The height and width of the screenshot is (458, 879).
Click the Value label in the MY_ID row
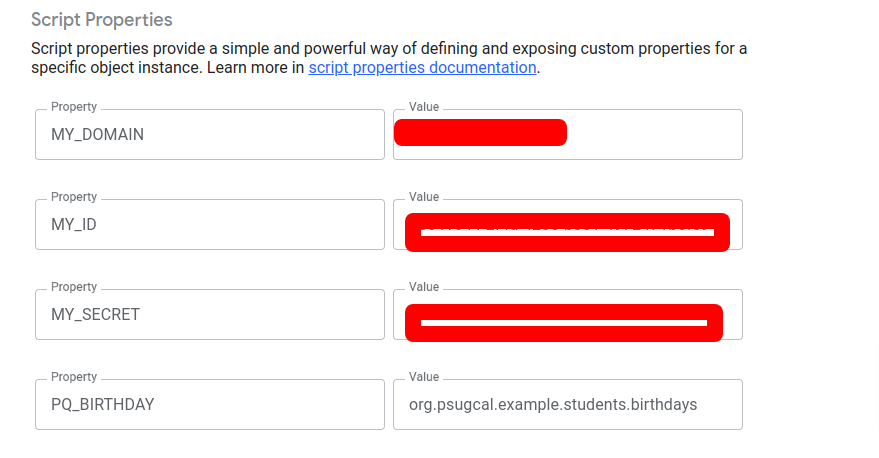point(424,197)
